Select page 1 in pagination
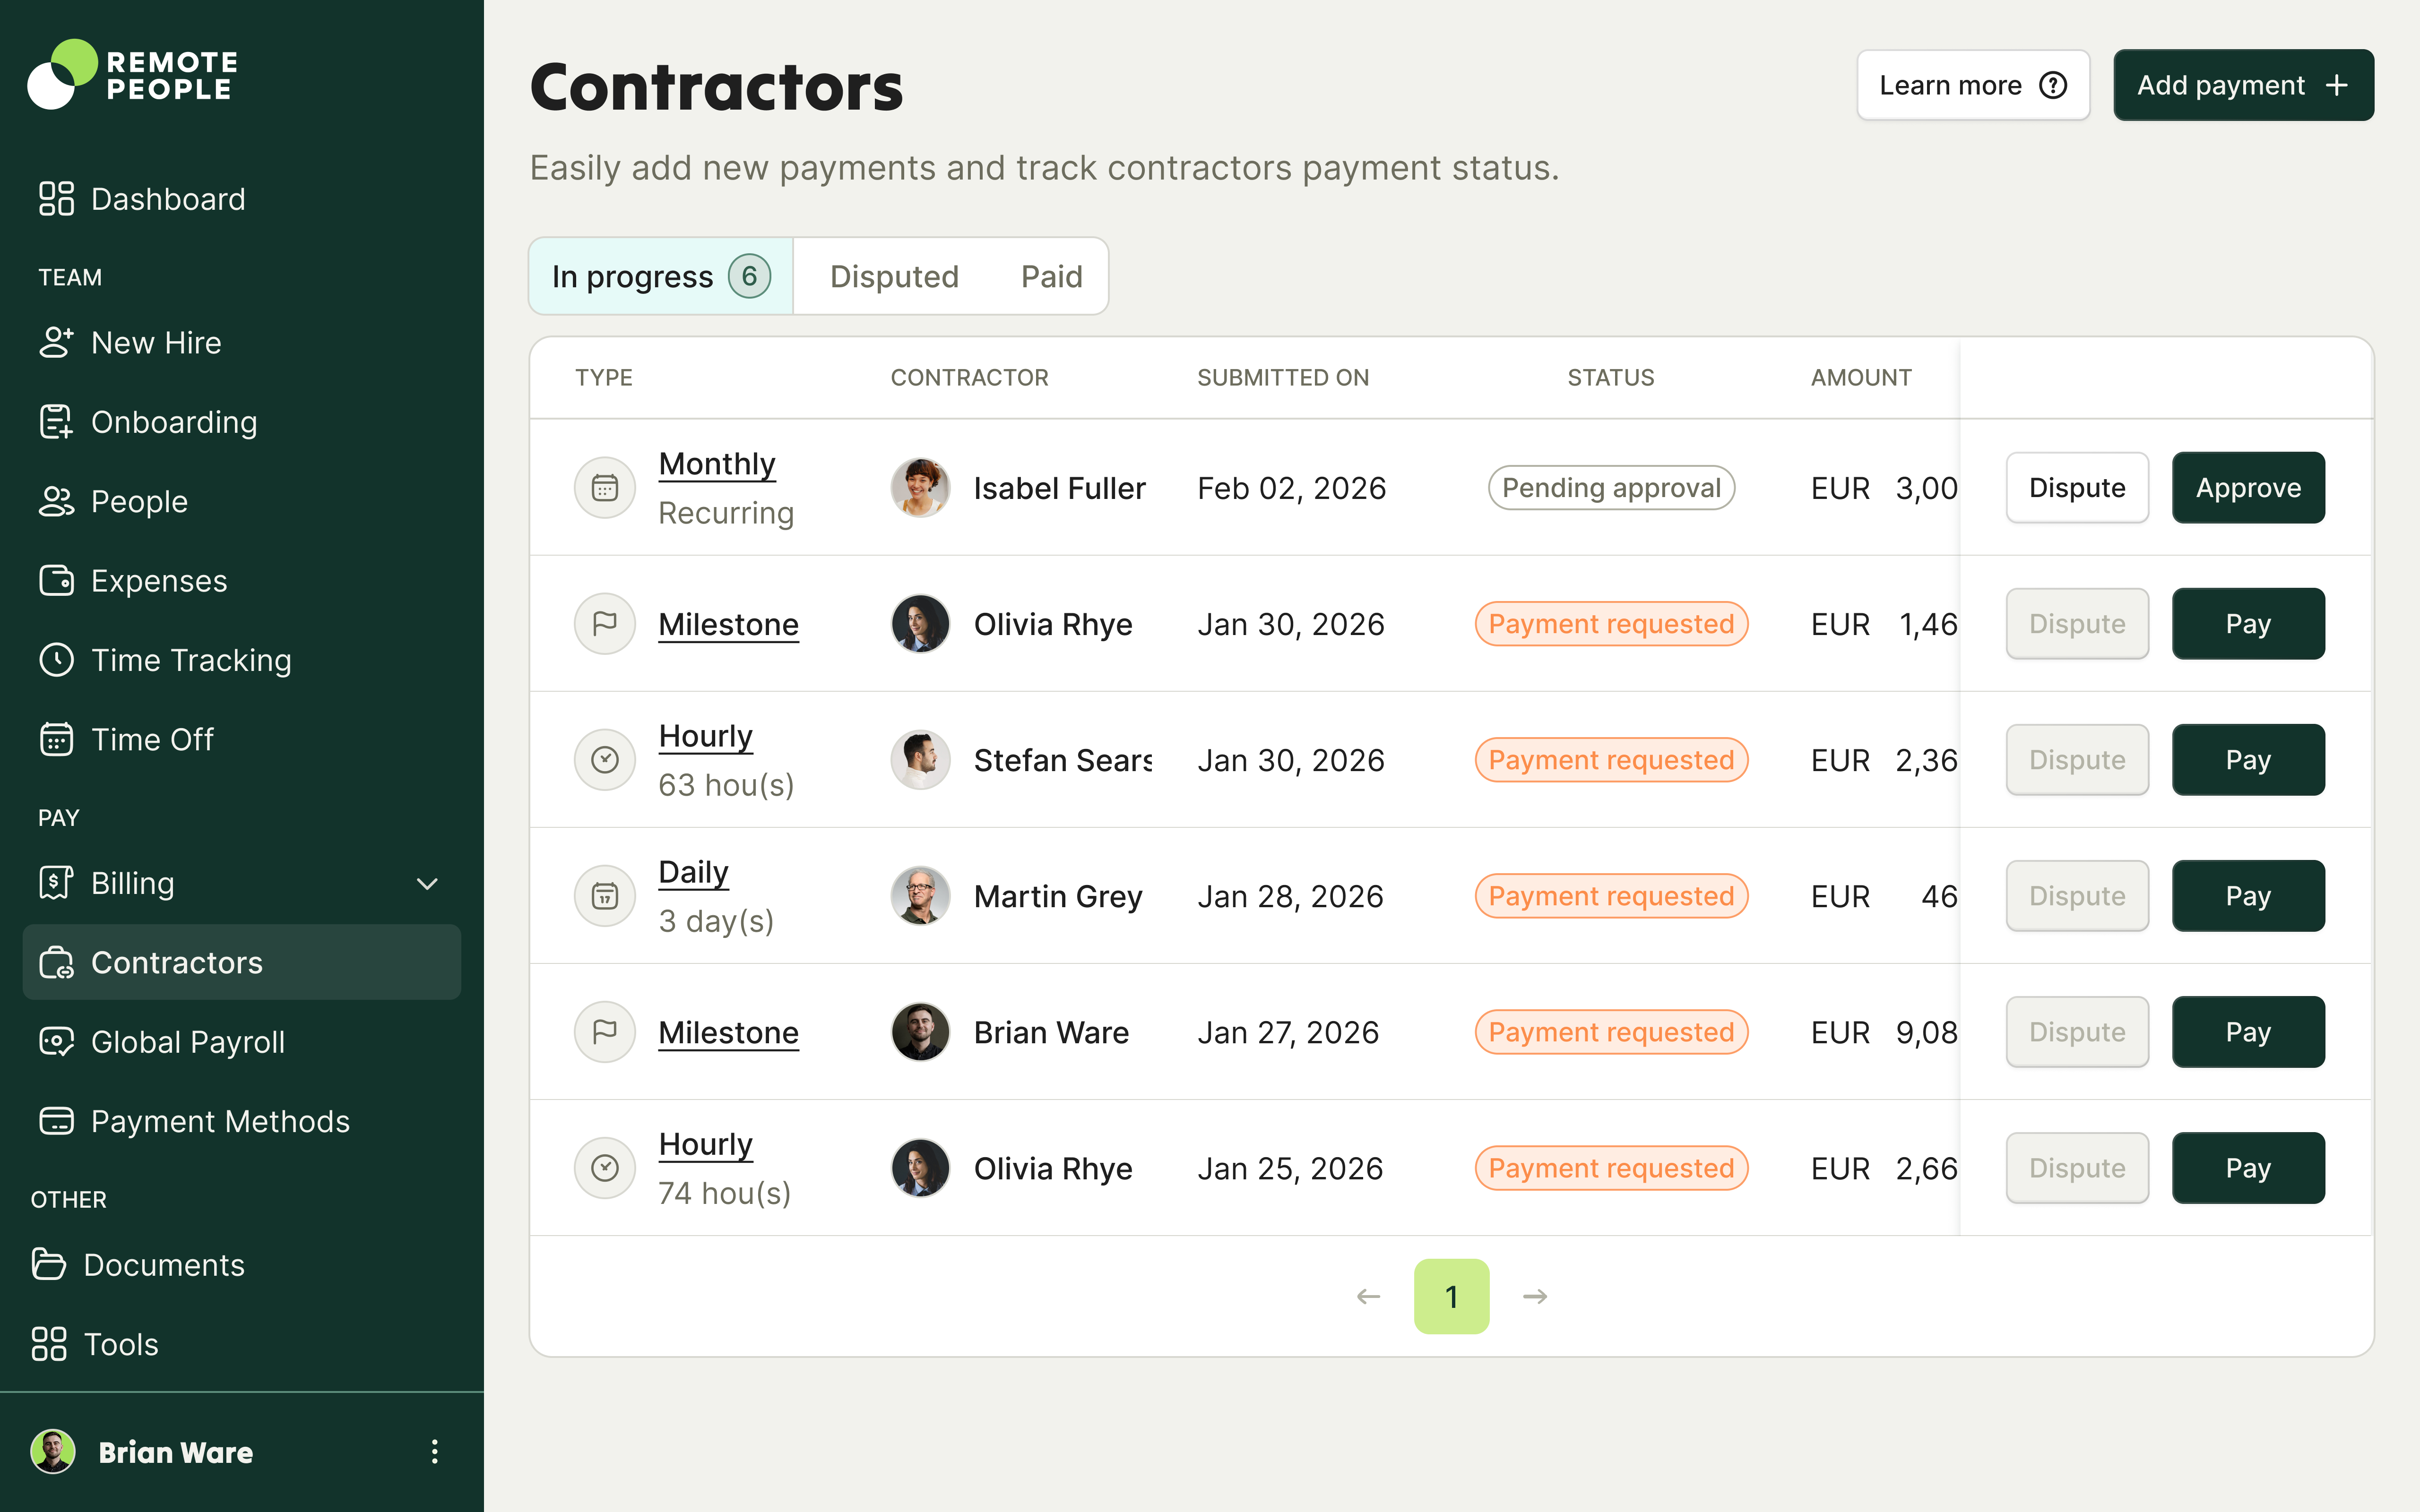The image size is (2420, 1512). (x=1451, y=1297)
